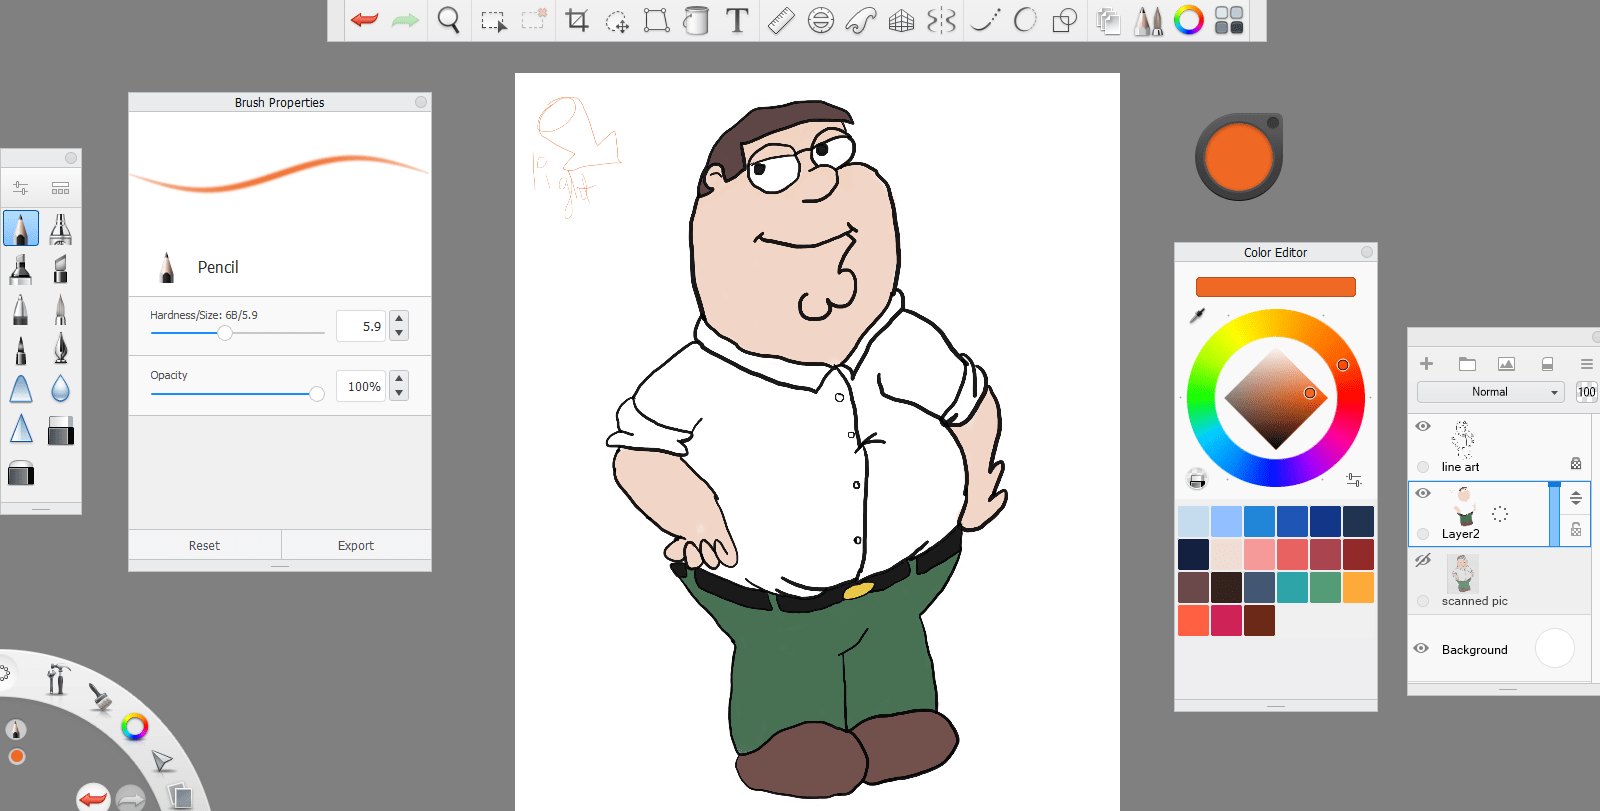Viewport: 1600px width, 811px height.
Task: Decrease opacity with down stepper
Action: pyautogui.click(x=399, y=393)
